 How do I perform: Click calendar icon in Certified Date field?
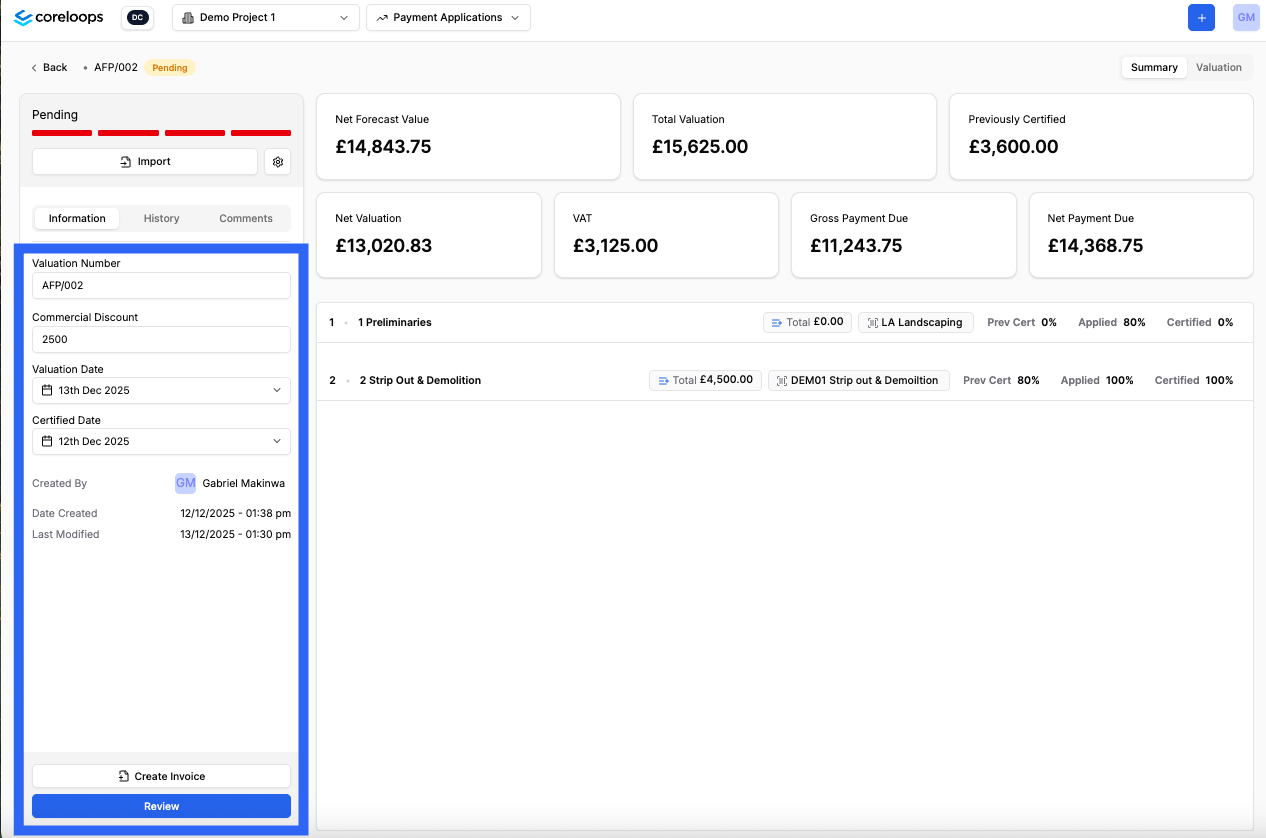point(47,441)
